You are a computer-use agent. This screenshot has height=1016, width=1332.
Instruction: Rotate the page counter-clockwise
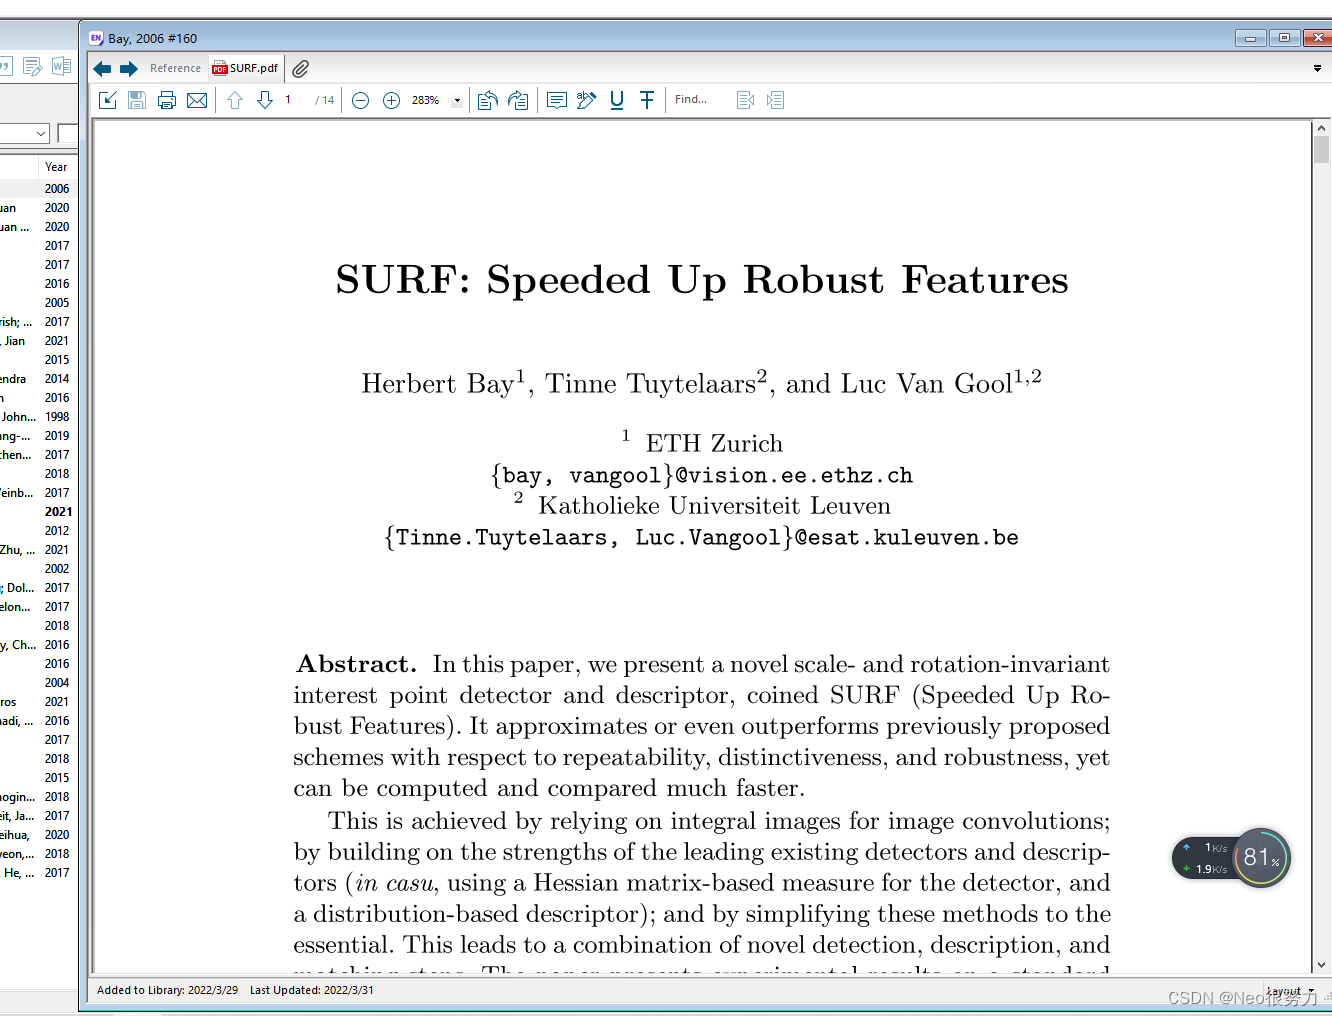[x=488, y=100]
